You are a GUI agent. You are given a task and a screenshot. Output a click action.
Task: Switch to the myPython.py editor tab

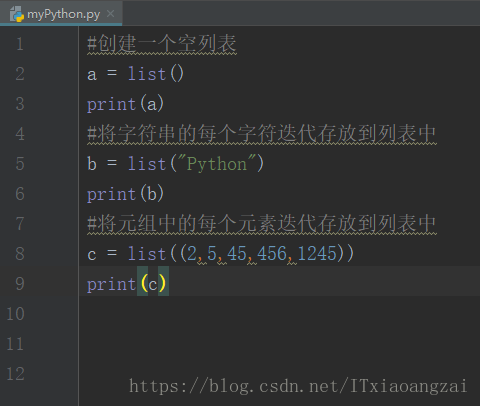click(x=61, y=13)
